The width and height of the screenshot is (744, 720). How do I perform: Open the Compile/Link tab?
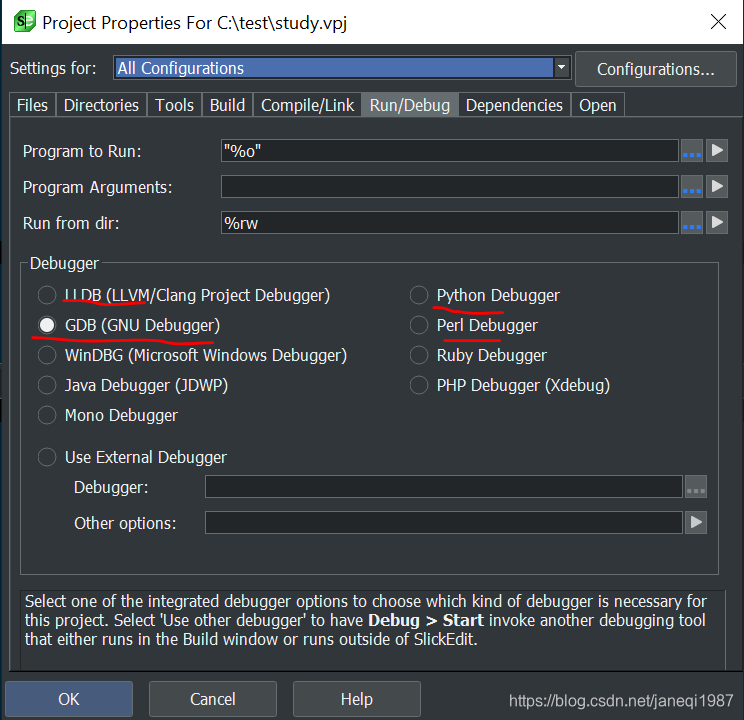pos(307,105)
